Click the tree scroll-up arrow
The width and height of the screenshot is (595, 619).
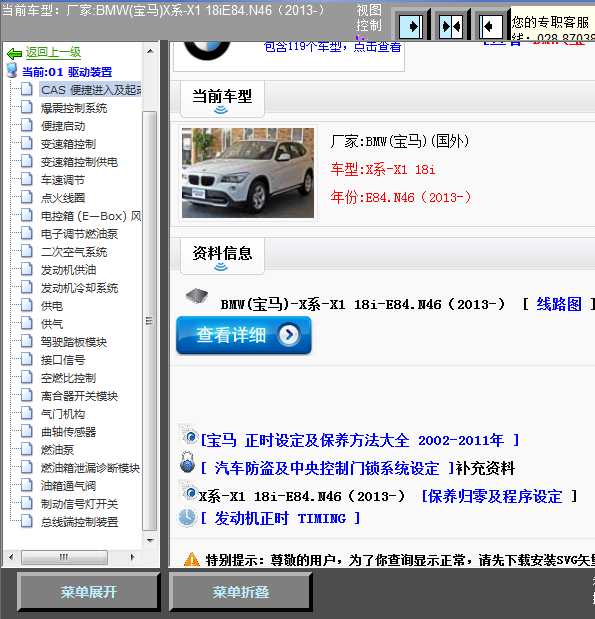tap(150, 51)
